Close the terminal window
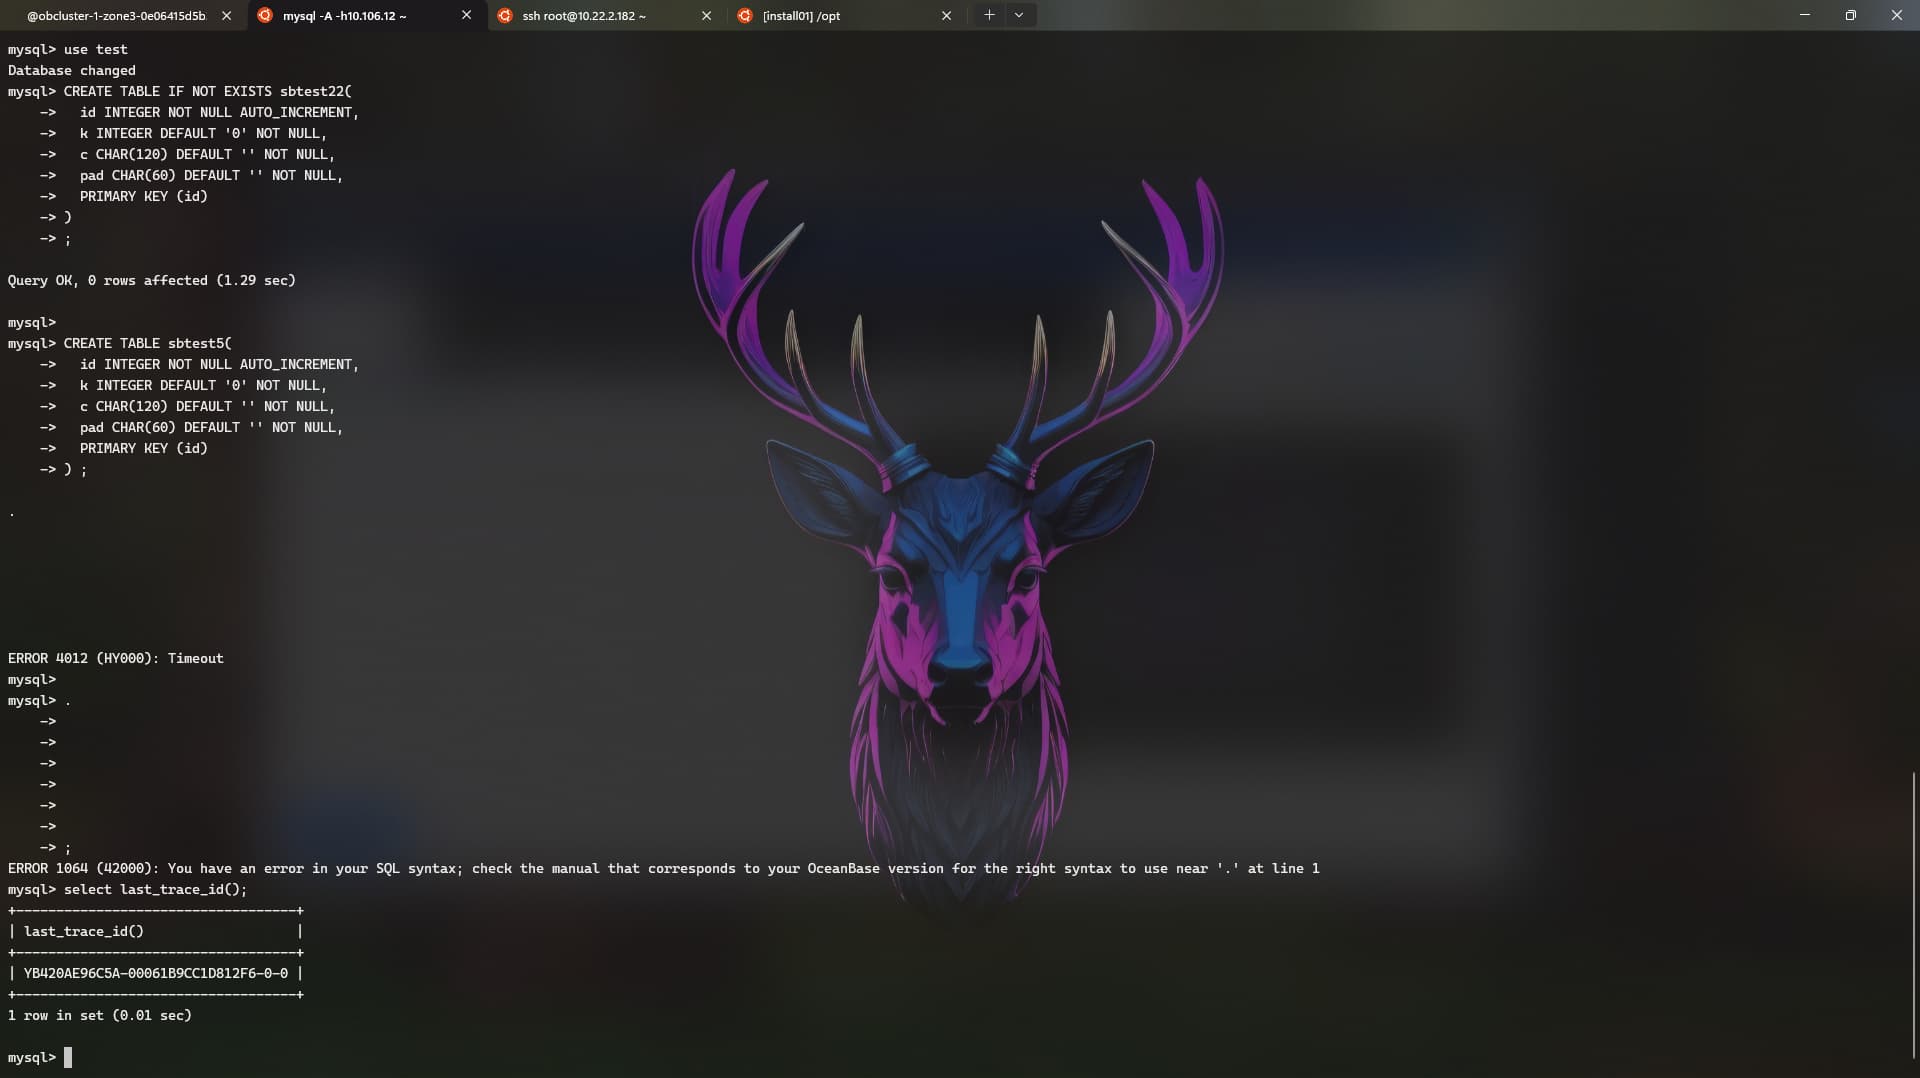Image resolution: width=1920 pixels, height=1078 pixels. 1897,15
